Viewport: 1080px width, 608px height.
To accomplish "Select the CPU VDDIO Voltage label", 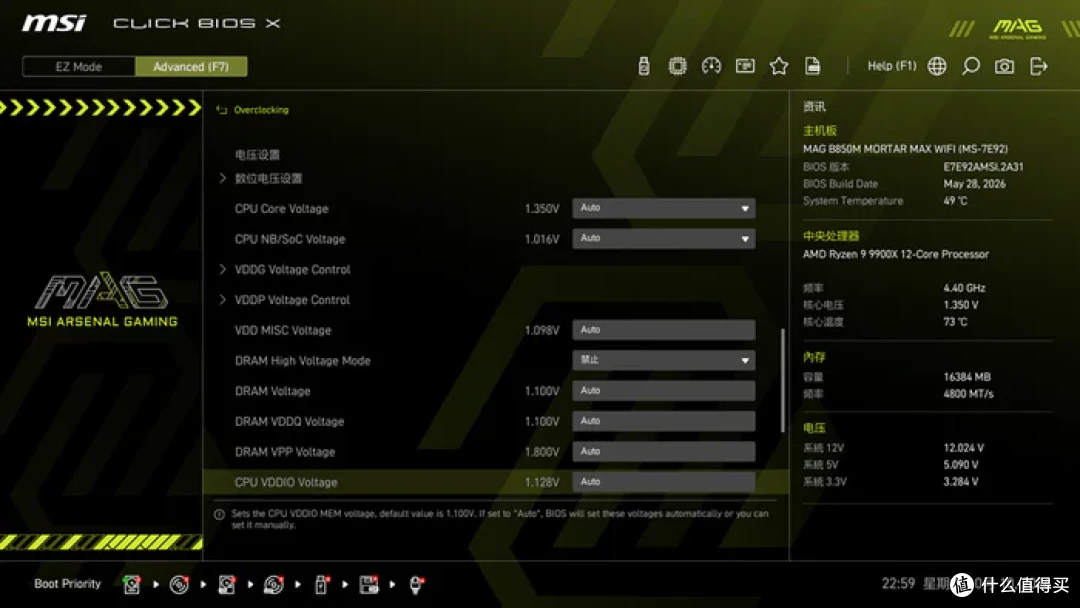I will pyautogui.click(x=286, y=482).
